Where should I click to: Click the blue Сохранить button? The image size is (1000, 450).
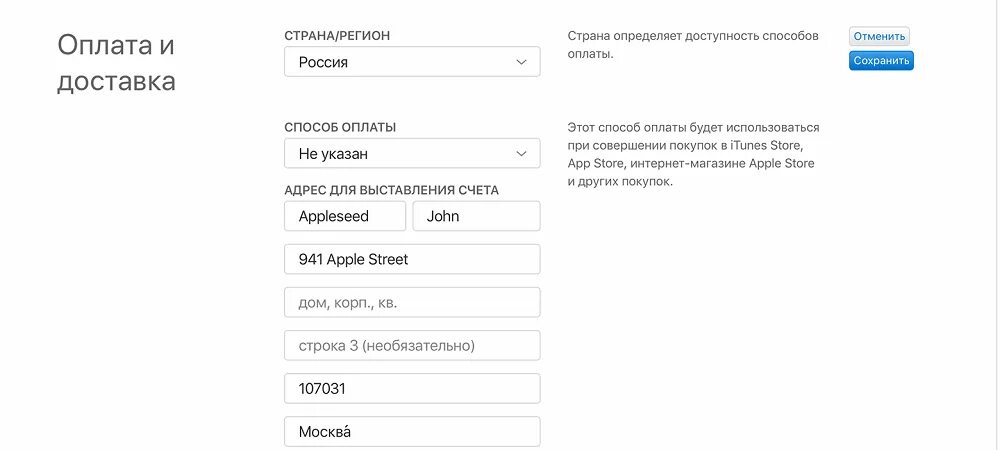click(x=881, y=61)
